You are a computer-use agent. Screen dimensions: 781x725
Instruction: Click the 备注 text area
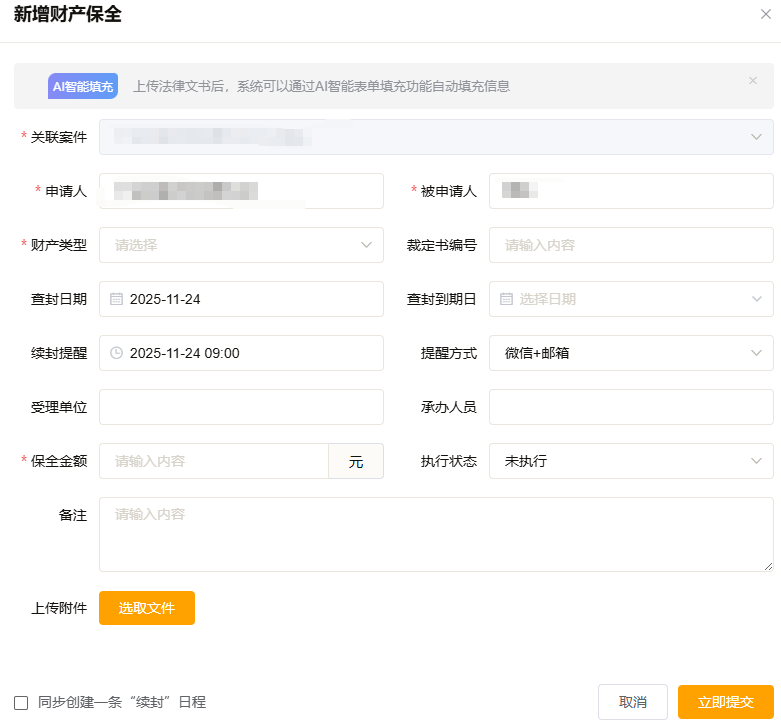(x=435, y=534)
